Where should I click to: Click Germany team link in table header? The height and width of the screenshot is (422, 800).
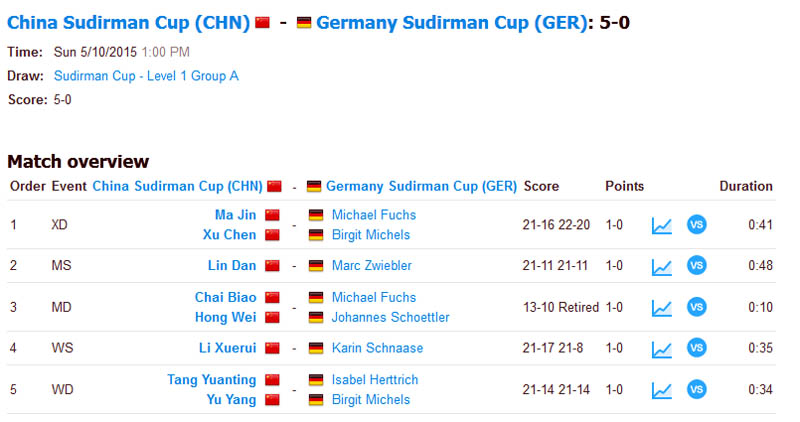click(421, 186)
